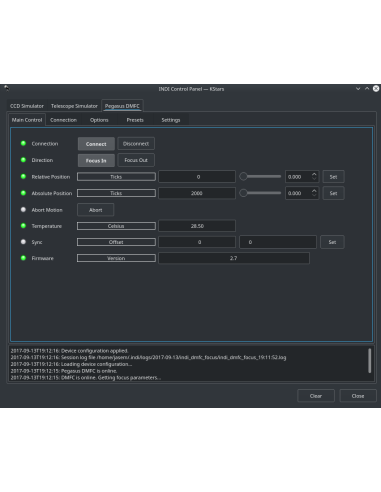The image size is (381, 492).
Task: Click log line 'Device configuration applied.'
Action: click(70, 351)
